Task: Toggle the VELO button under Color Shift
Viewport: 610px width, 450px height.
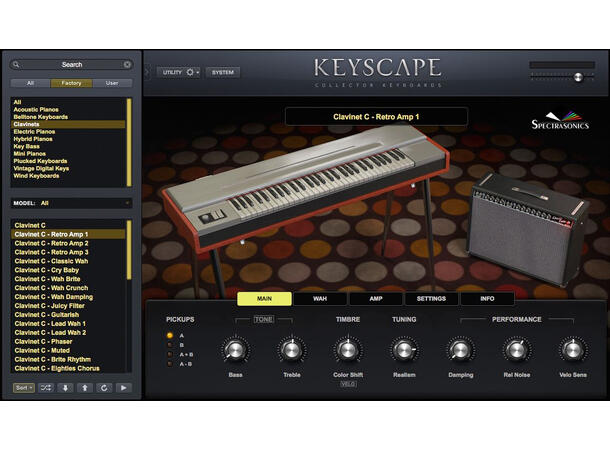Action: (x=348, y=384)
